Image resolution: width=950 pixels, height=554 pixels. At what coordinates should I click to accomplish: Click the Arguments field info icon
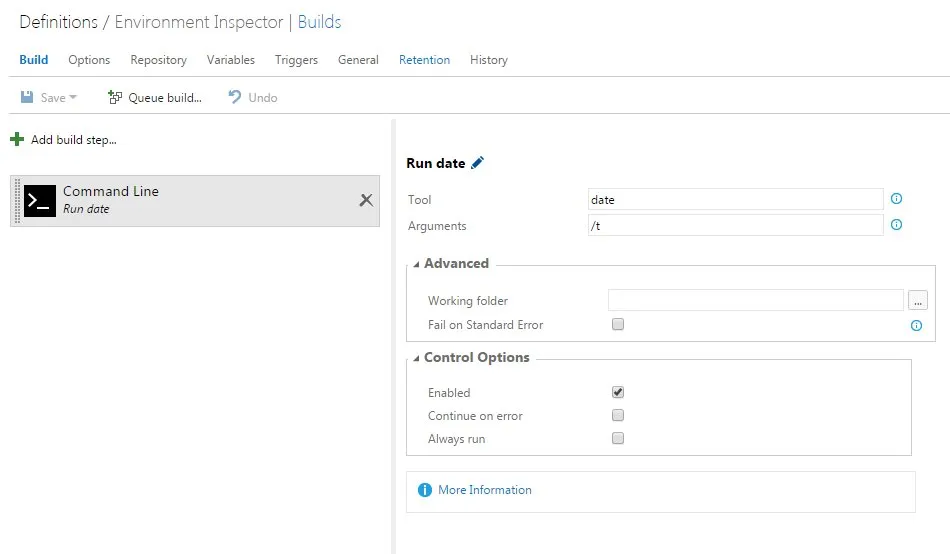[x=896, y=225]
